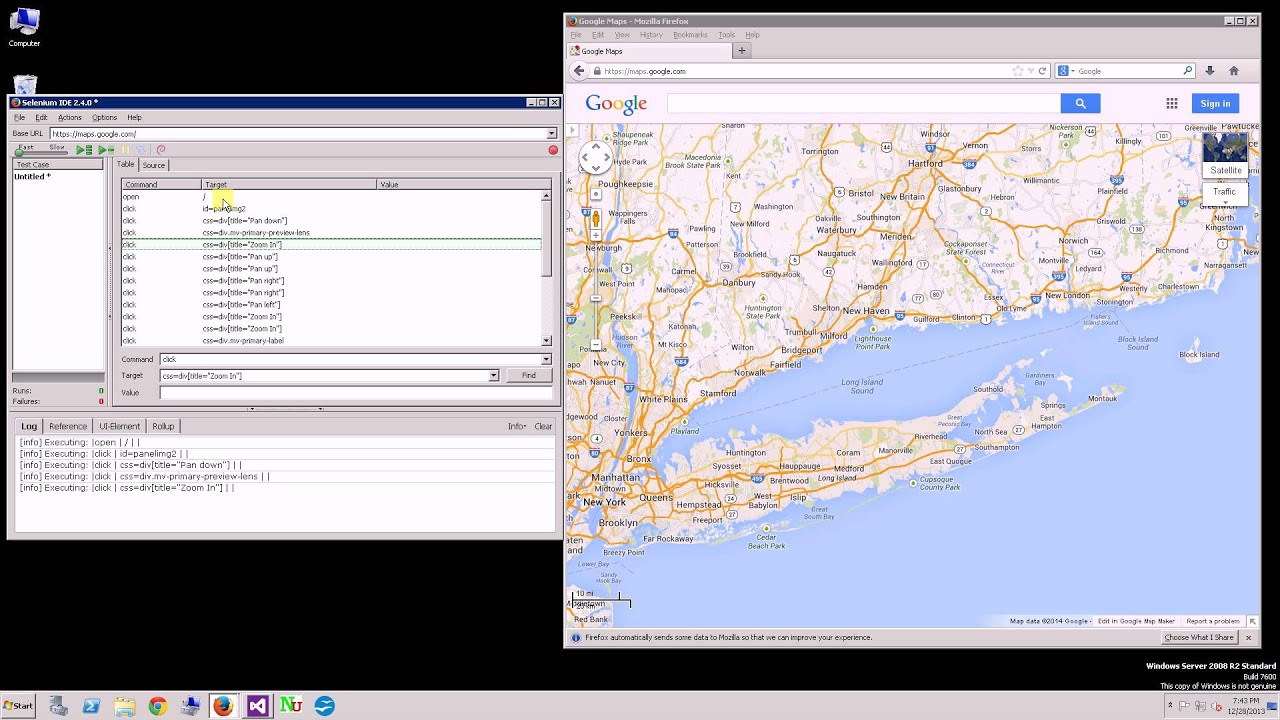The image size is (1280, 720).
Task: Toggle the red record button in Selenium IDE
Action: pyautogui.click(x=553, y=150)
